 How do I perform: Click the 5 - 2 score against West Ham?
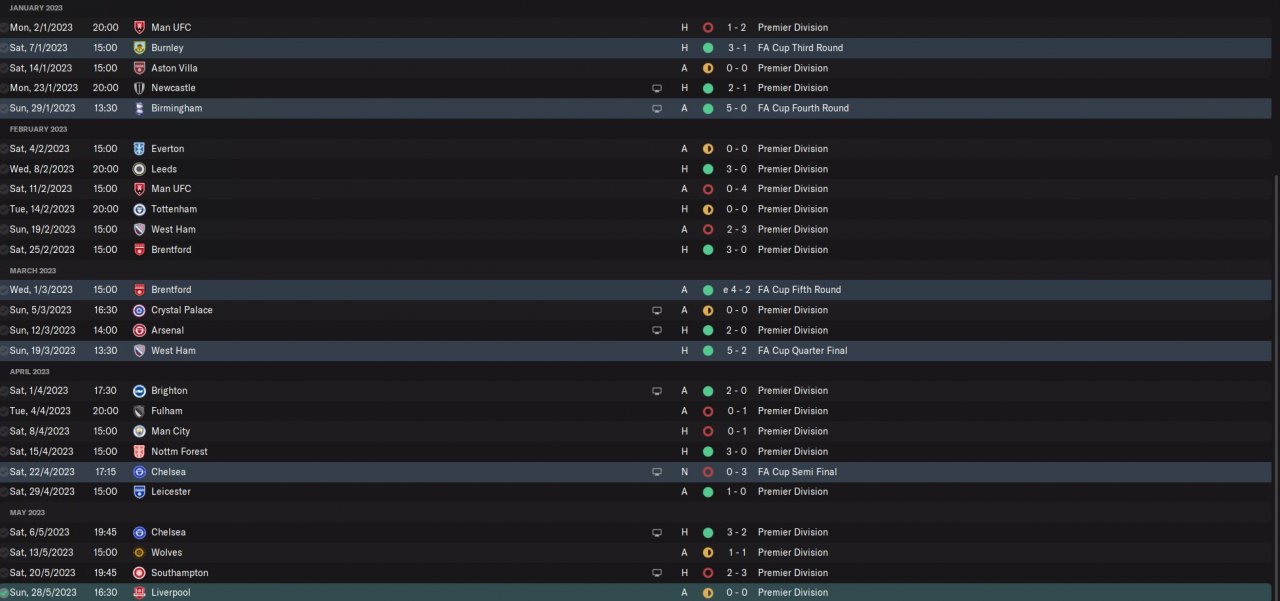[735, 351]
